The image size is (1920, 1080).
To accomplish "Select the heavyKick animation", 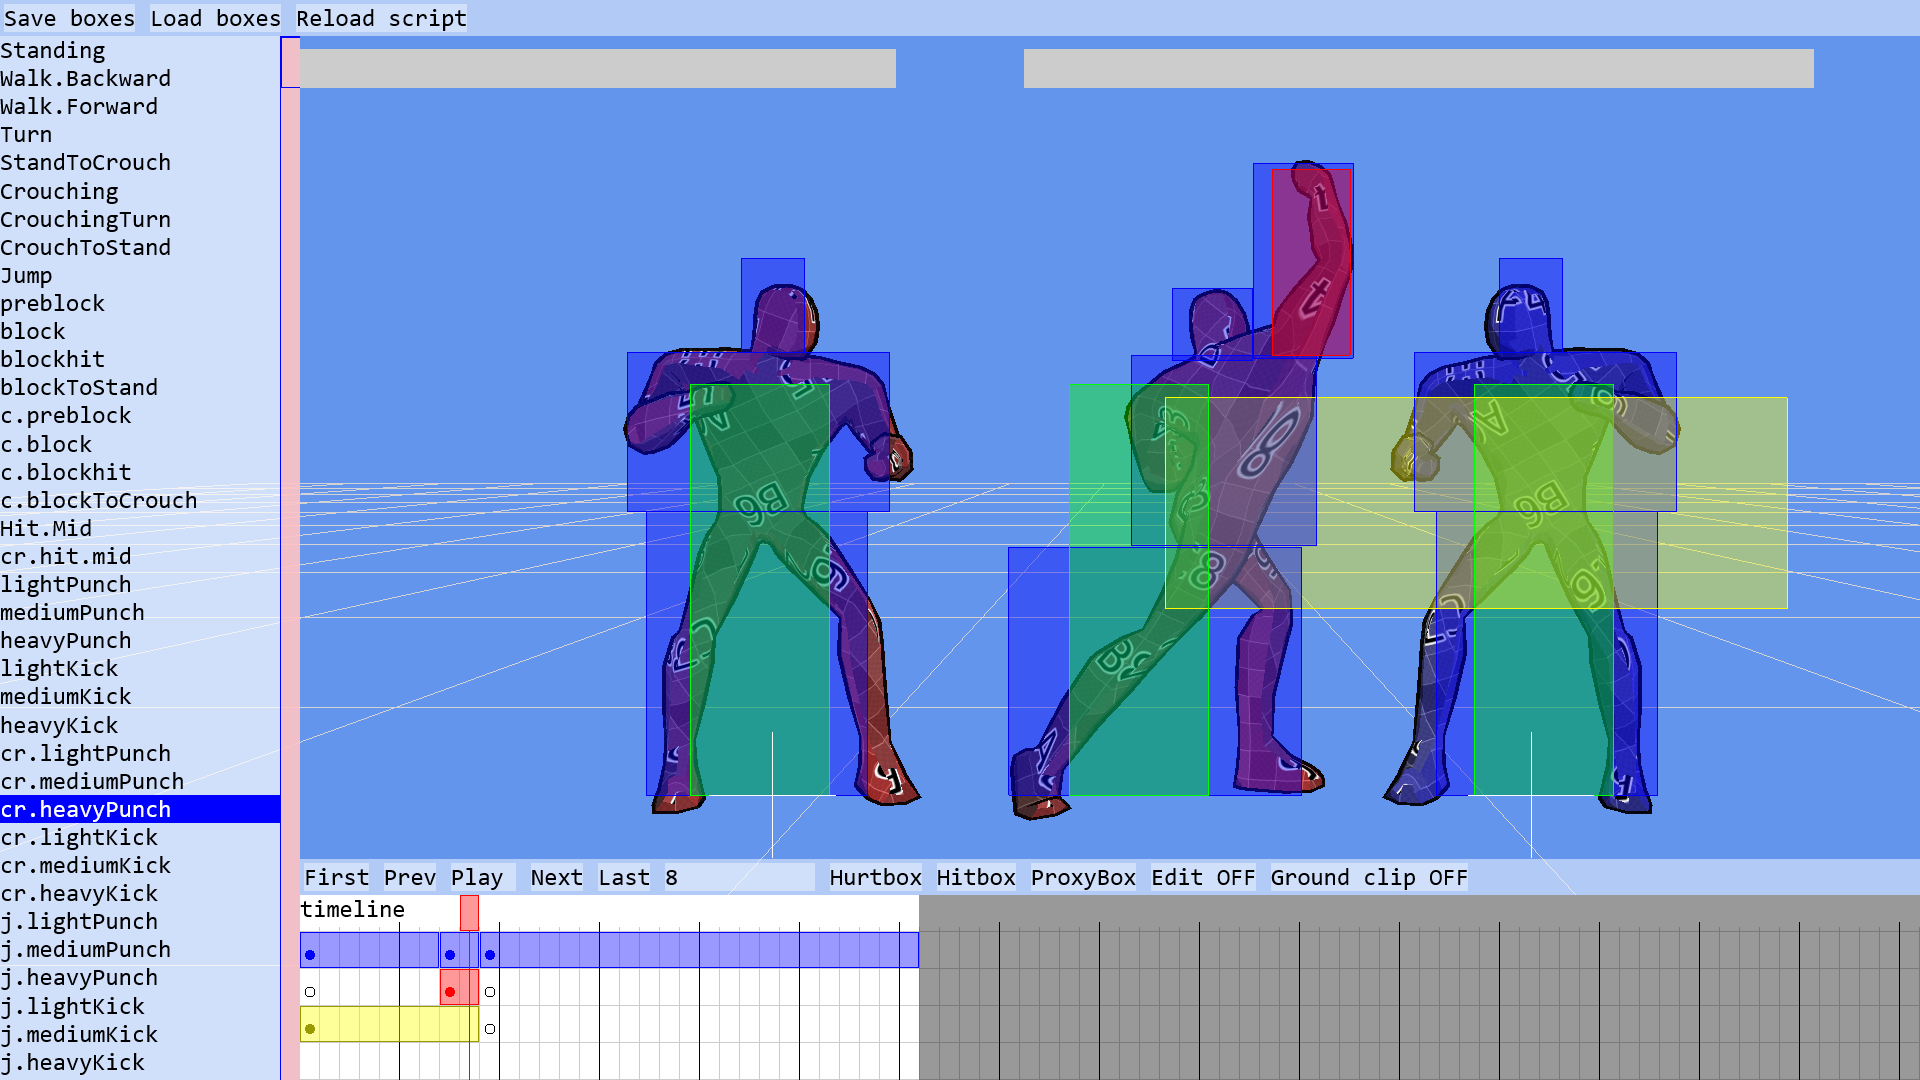I will [x=59, y=725].
